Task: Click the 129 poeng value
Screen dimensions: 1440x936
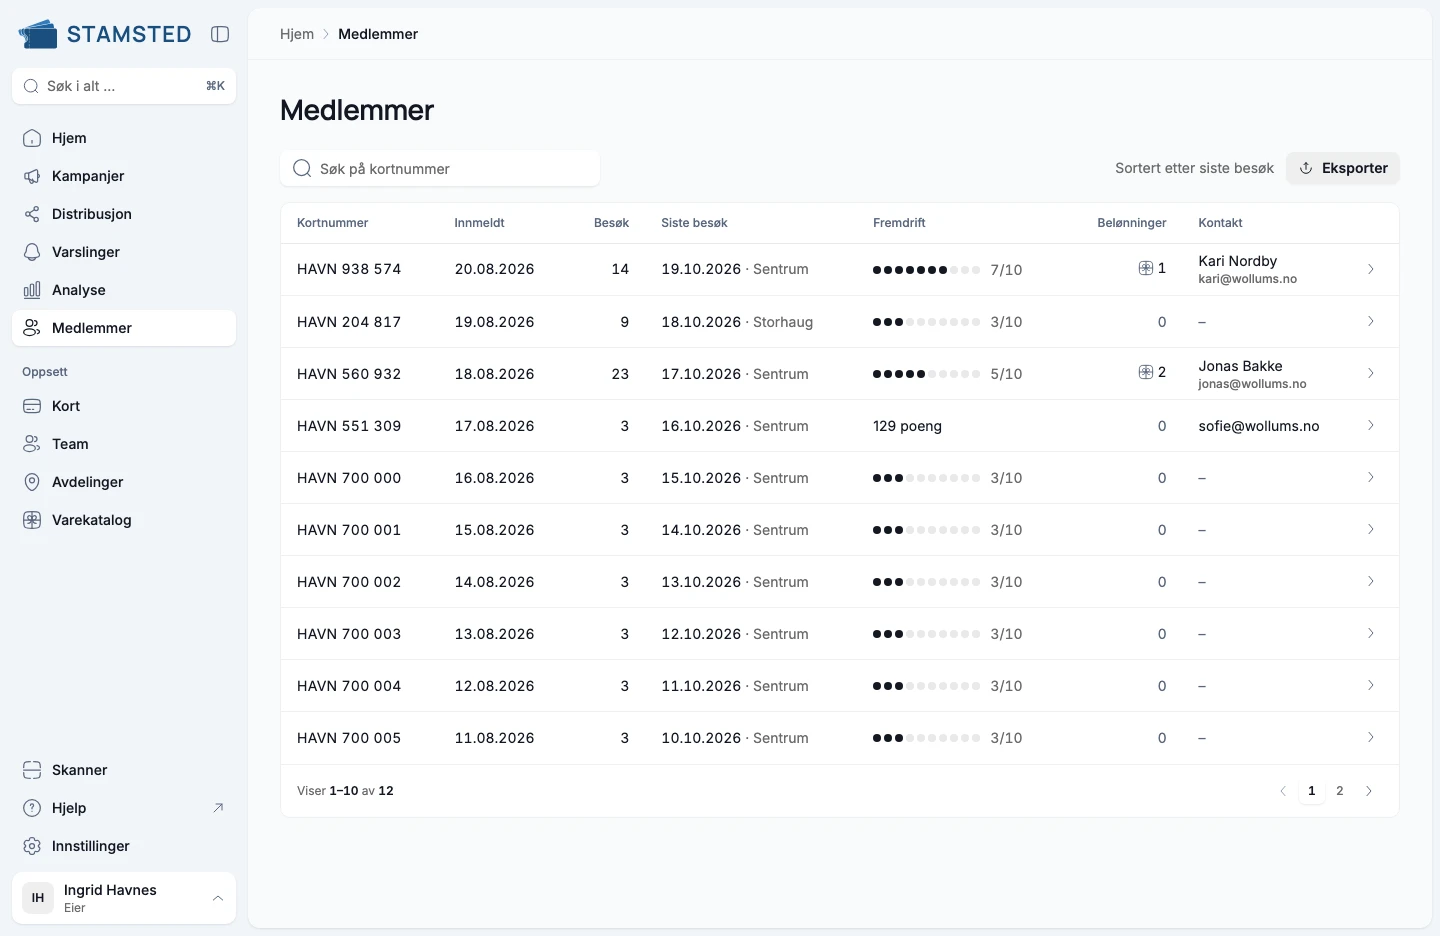Action: (x=907, y=426)
